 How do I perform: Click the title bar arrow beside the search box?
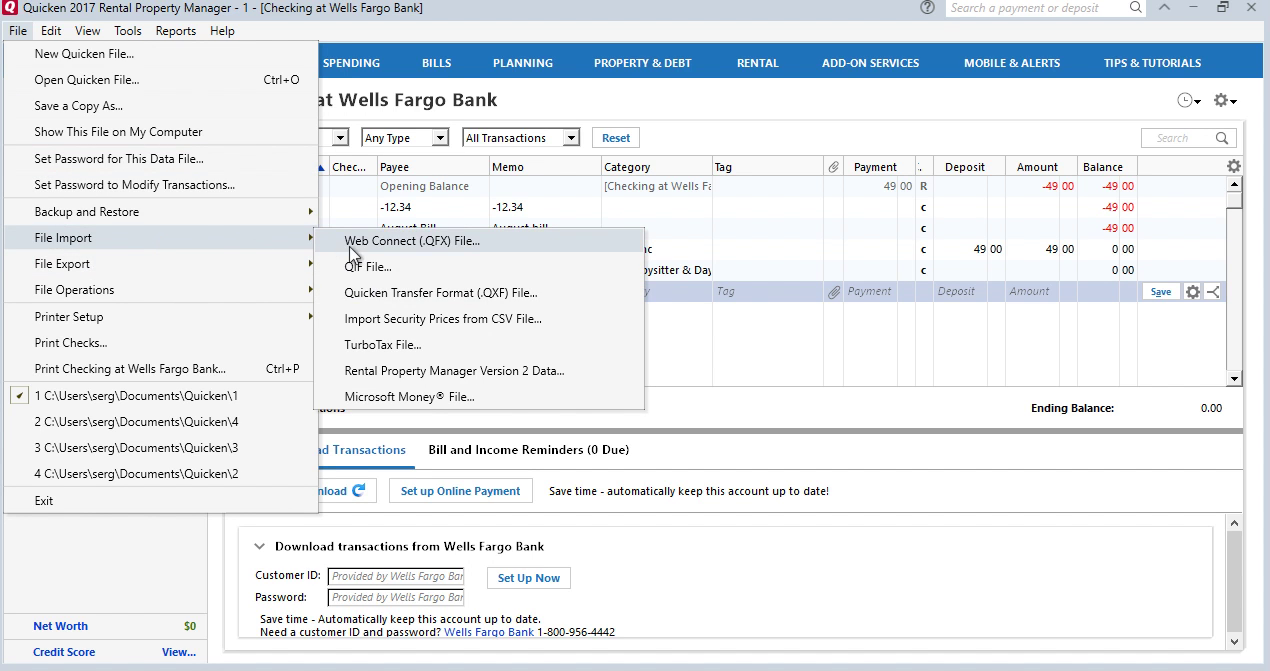(1164, 8)
